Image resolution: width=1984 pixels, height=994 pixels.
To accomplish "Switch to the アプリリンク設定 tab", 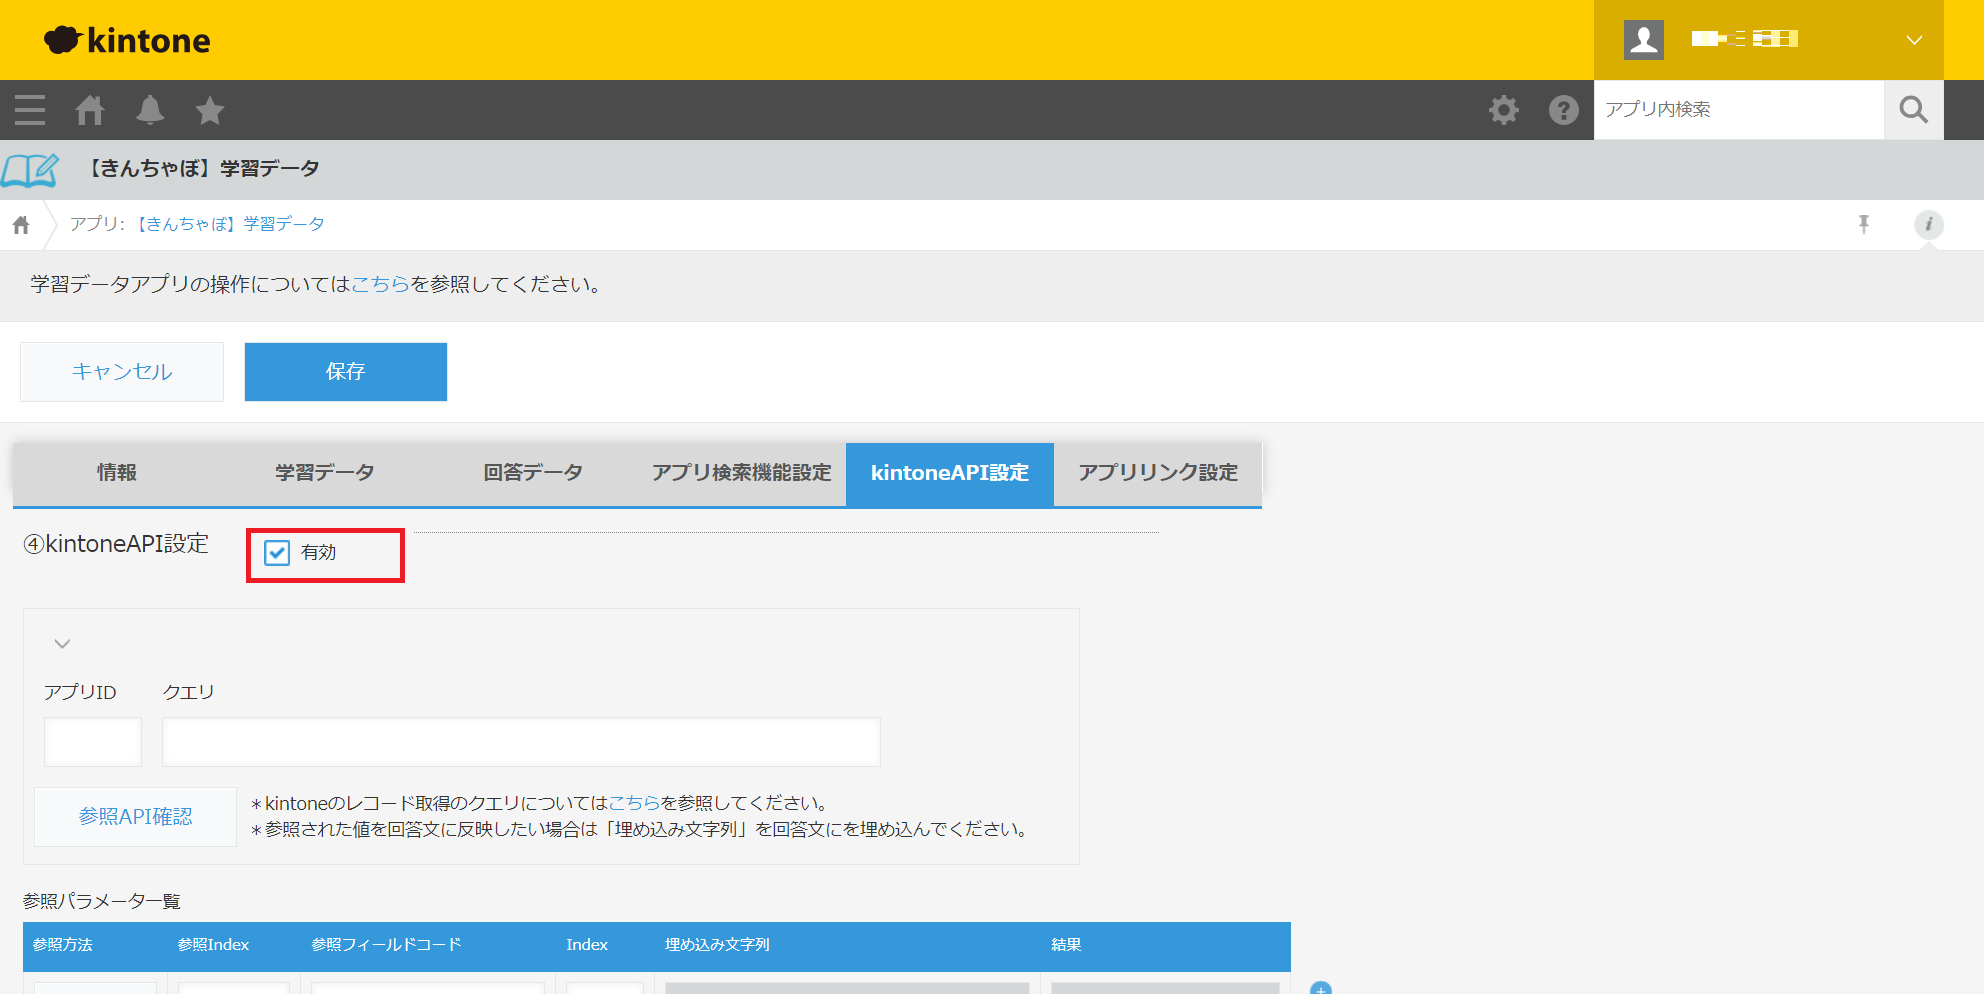I will (x=1157, y=473).
